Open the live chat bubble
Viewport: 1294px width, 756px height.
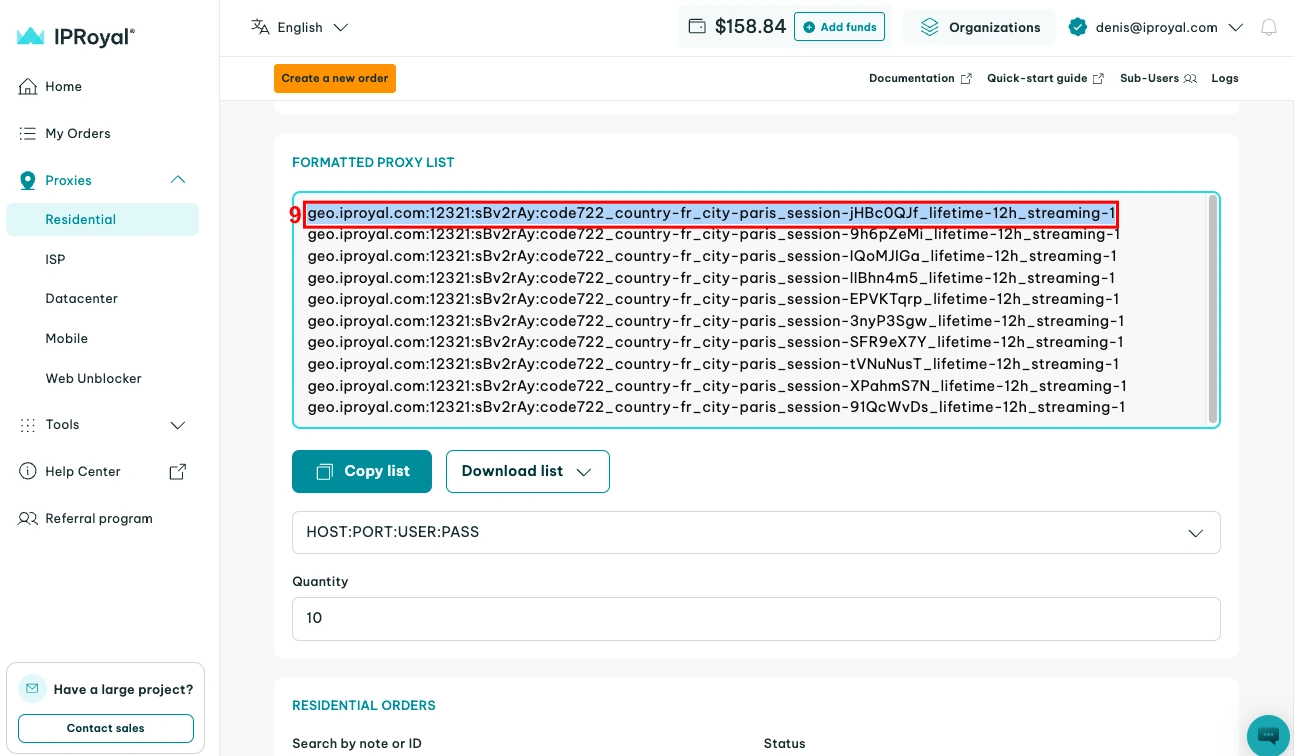point(1268,735)
